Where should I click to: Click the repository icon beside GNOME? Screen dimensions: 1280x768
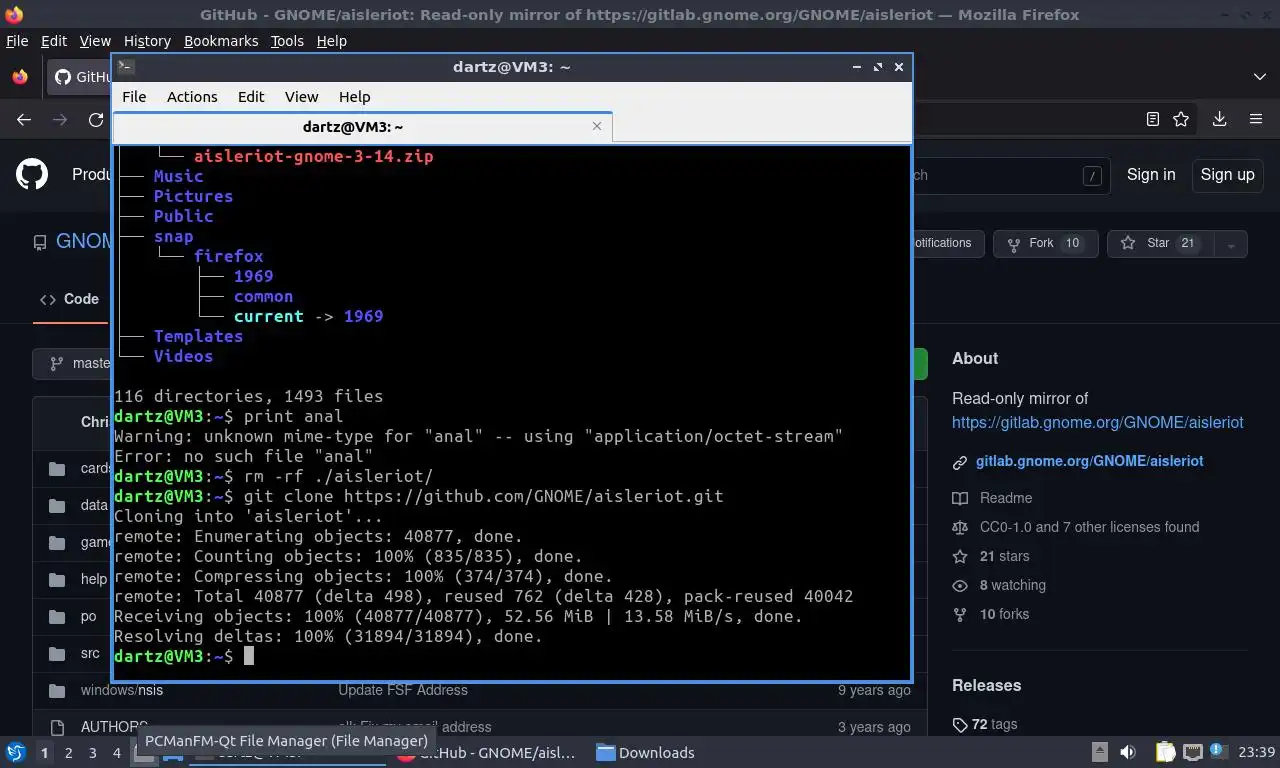coord(40,243)
